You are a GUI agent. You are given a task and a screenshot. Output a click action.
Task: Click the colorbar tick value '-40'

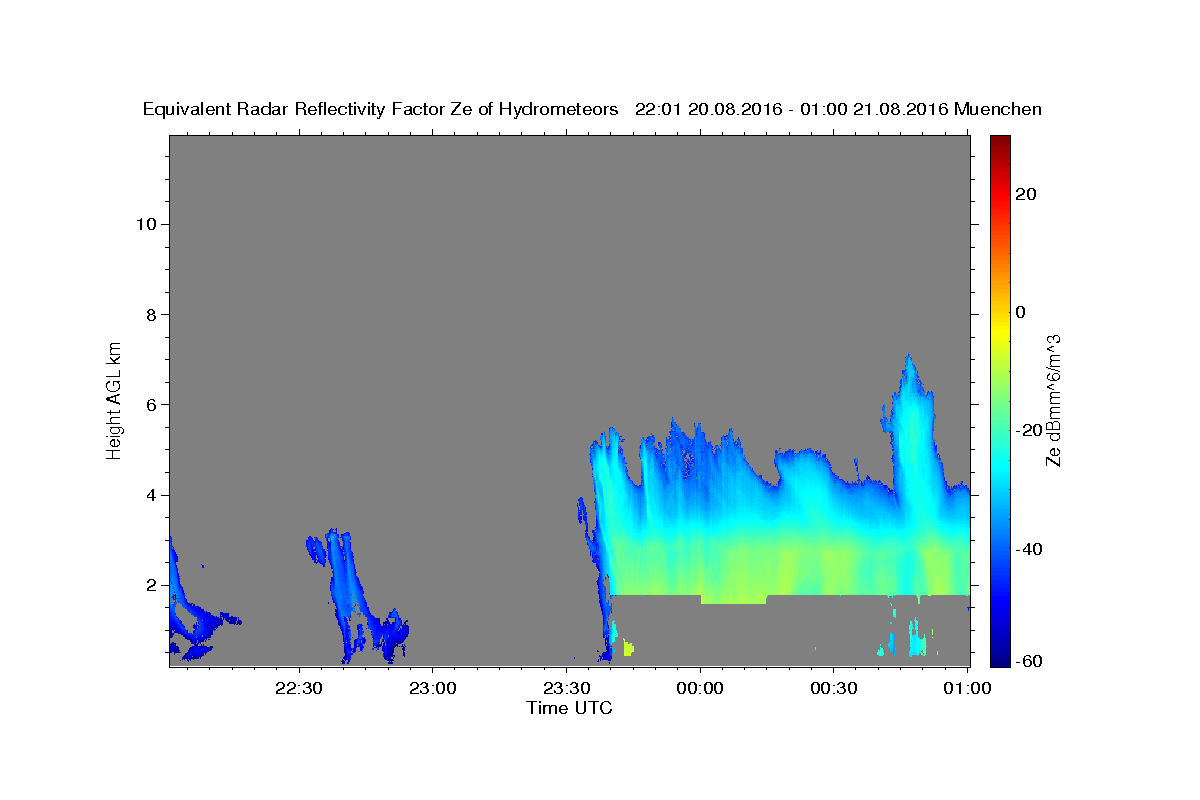pyautogui.click(x=1030, y=548)
